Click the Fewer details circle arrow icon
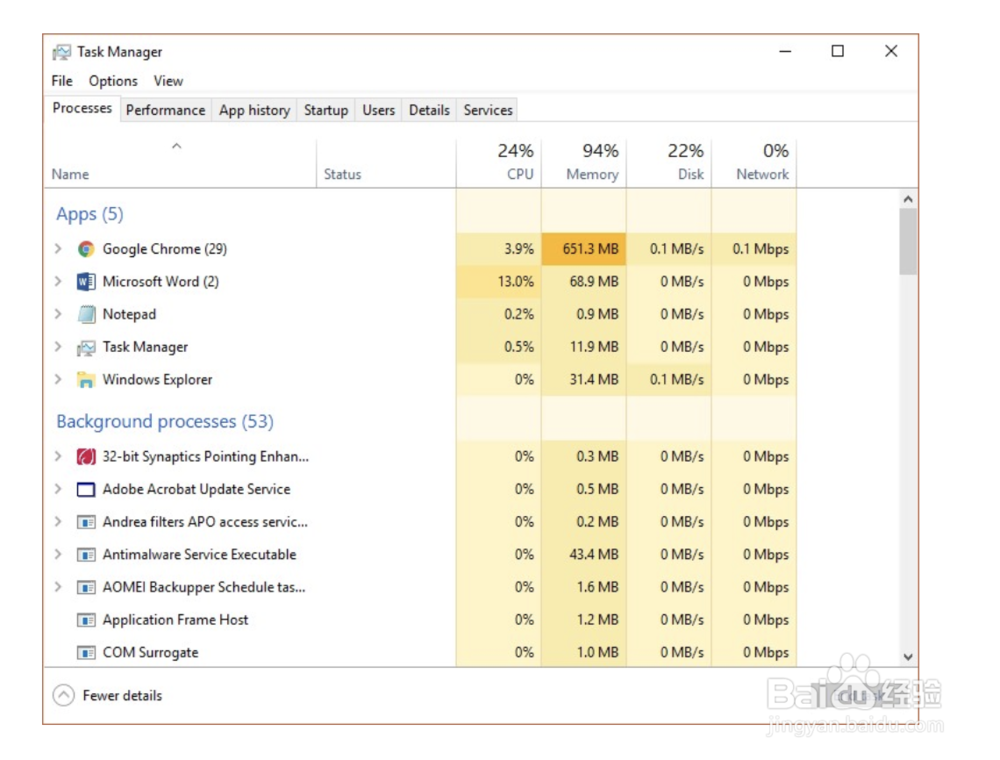The height and width of the screenshot is (760, 1000). point(64,695)
